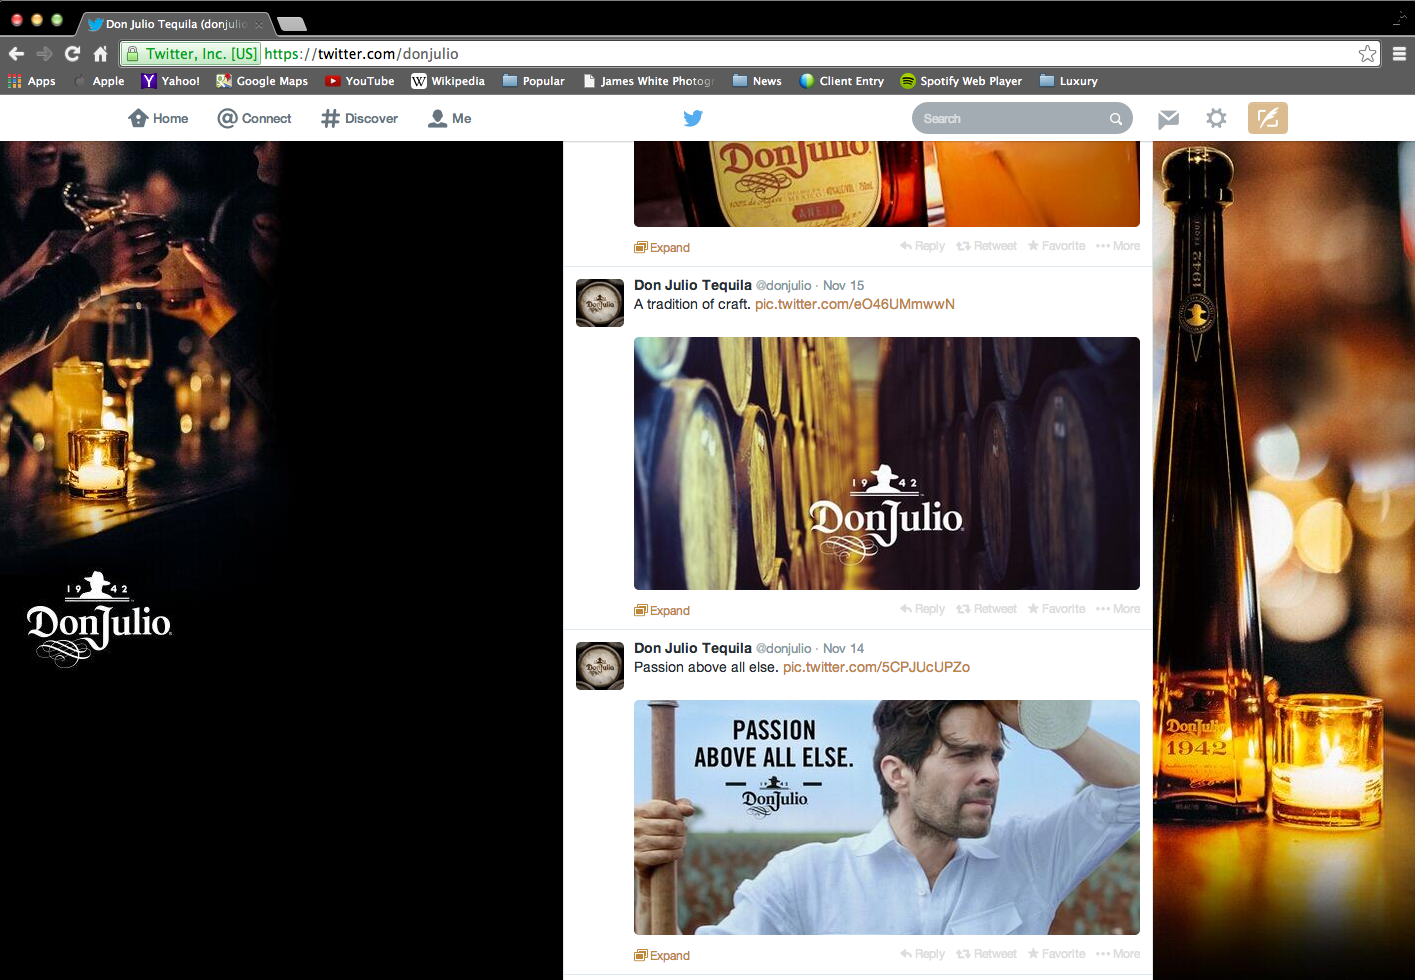Select the Don Julio Tequila browser tab

(175, 24)
